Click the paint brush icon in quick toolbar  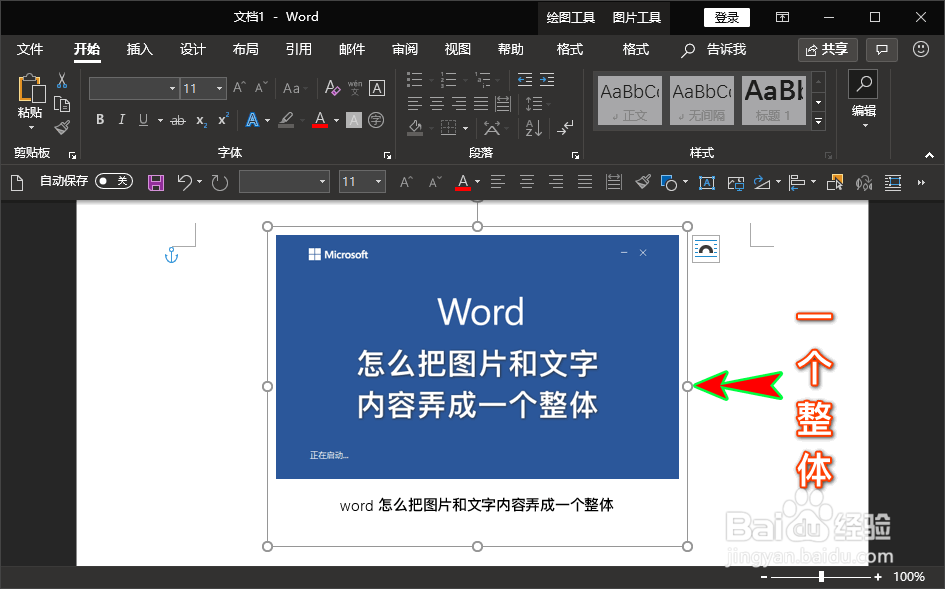click(x=644, y=181)
